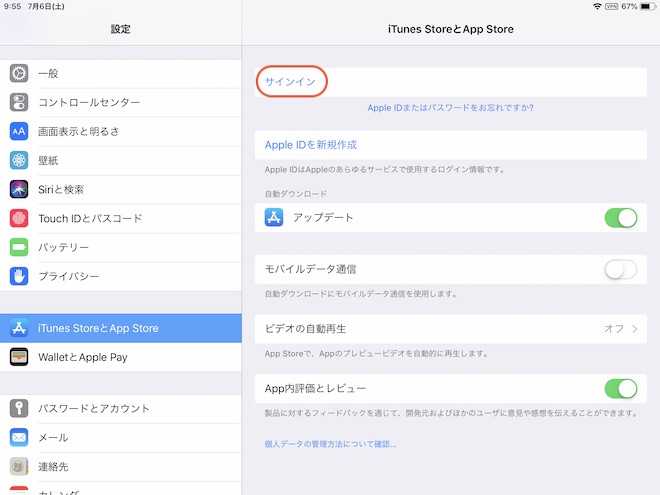Select コントロールセンター menu item

coord(121,102)
